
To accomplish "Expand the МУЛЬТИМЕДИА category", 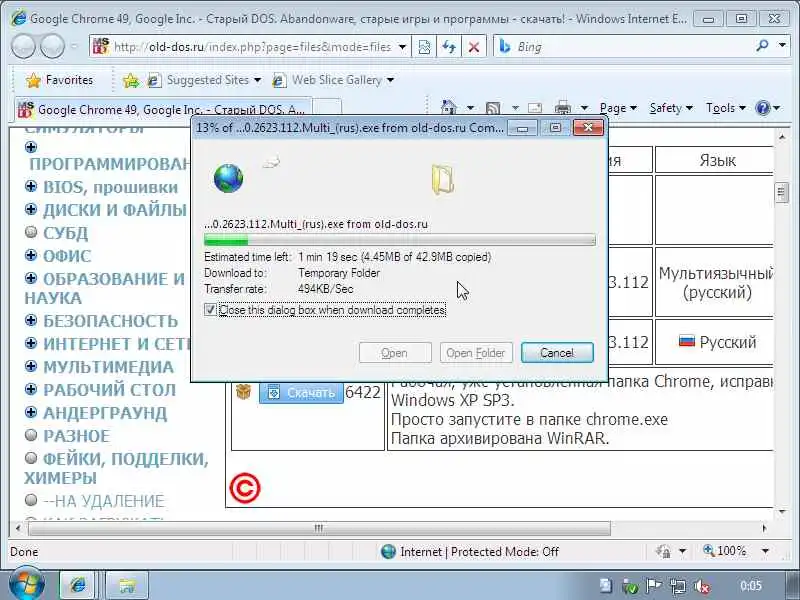I will 31,366.
